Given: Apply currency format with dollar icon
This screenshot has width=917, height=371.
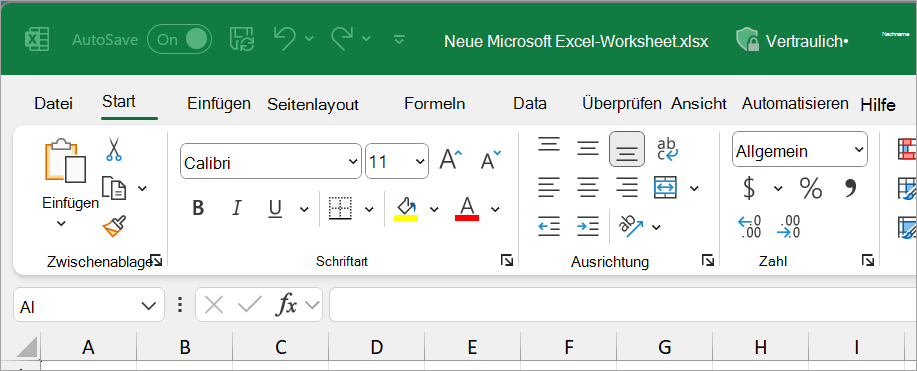Looking at the screenshot, I should [749, 188].
